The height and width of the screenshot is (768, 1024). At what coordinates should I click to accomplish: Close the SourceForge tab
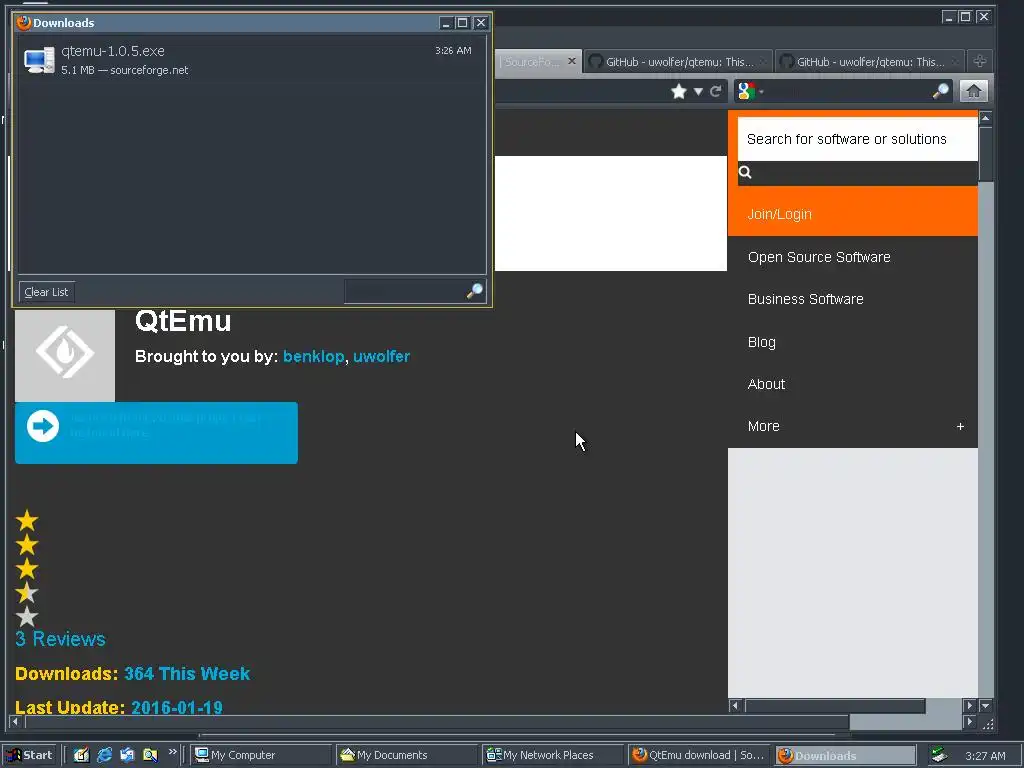click(572, 61)
